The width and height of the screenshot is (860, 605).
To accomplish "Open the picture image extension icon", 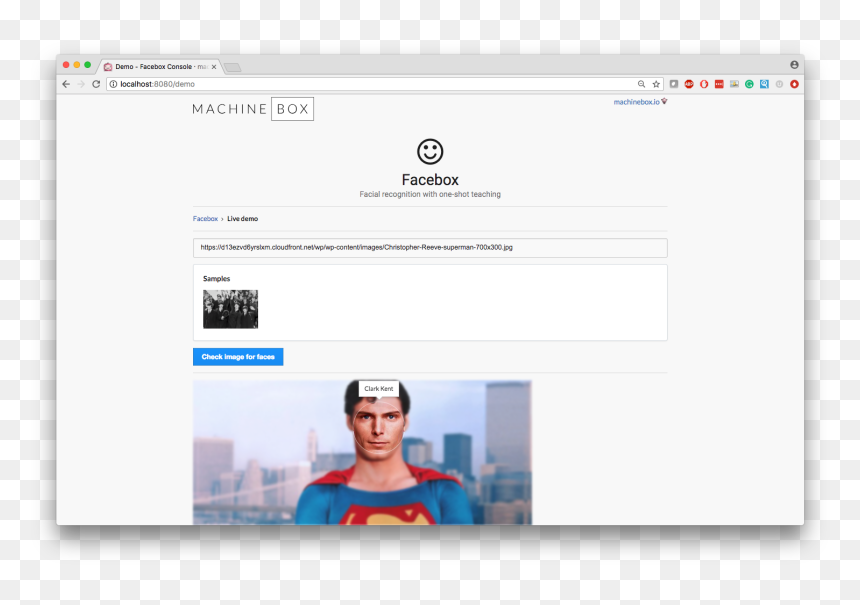I will tap(734, 84).
